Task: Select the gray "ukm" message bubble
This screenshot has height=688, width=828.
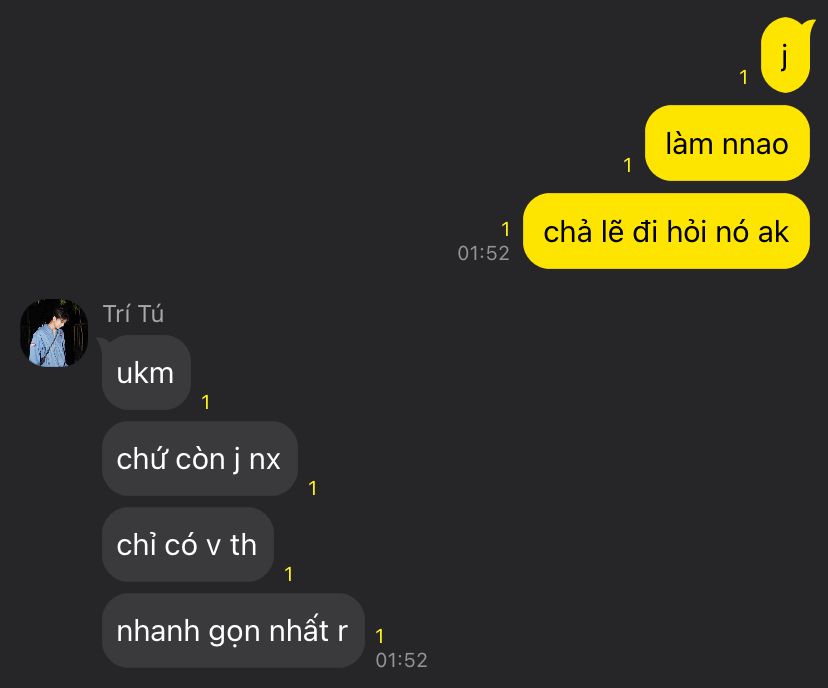Action: tap(146, 373)
